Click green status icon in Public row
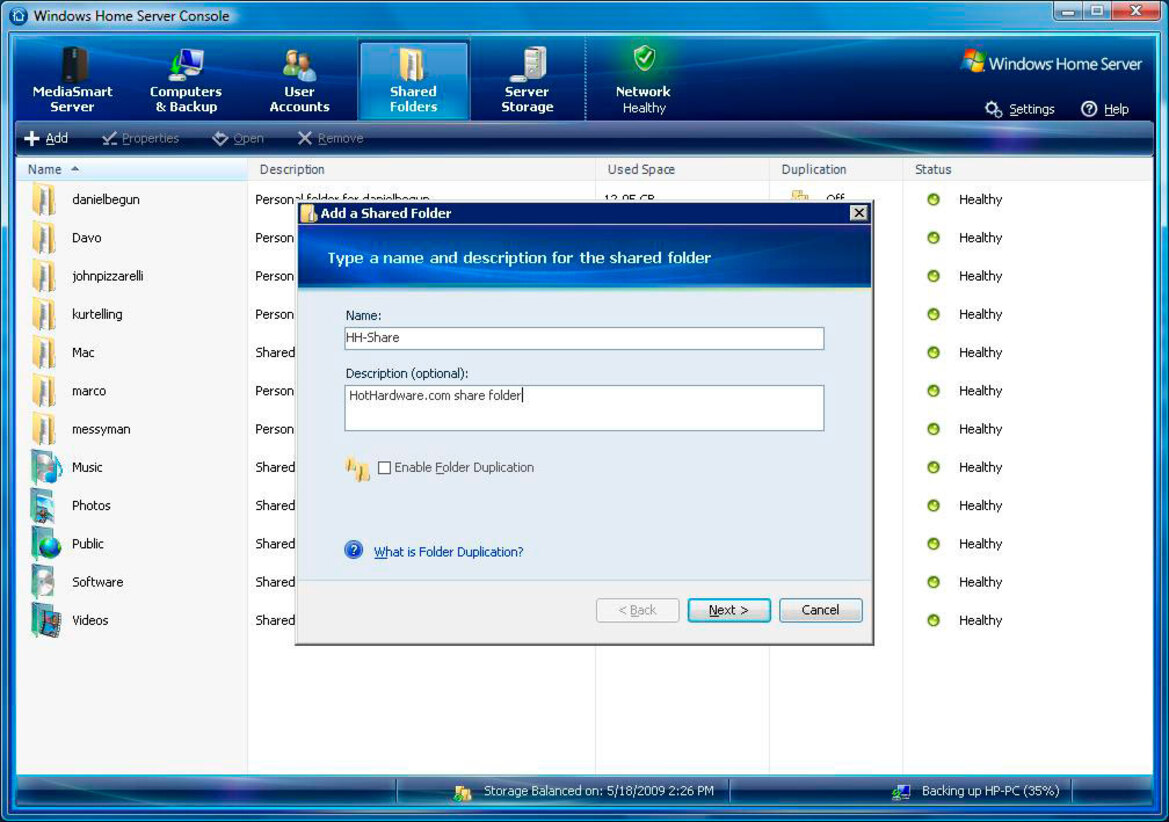Viewport: 1169px width, 822px height. click(x=933, y=544)
